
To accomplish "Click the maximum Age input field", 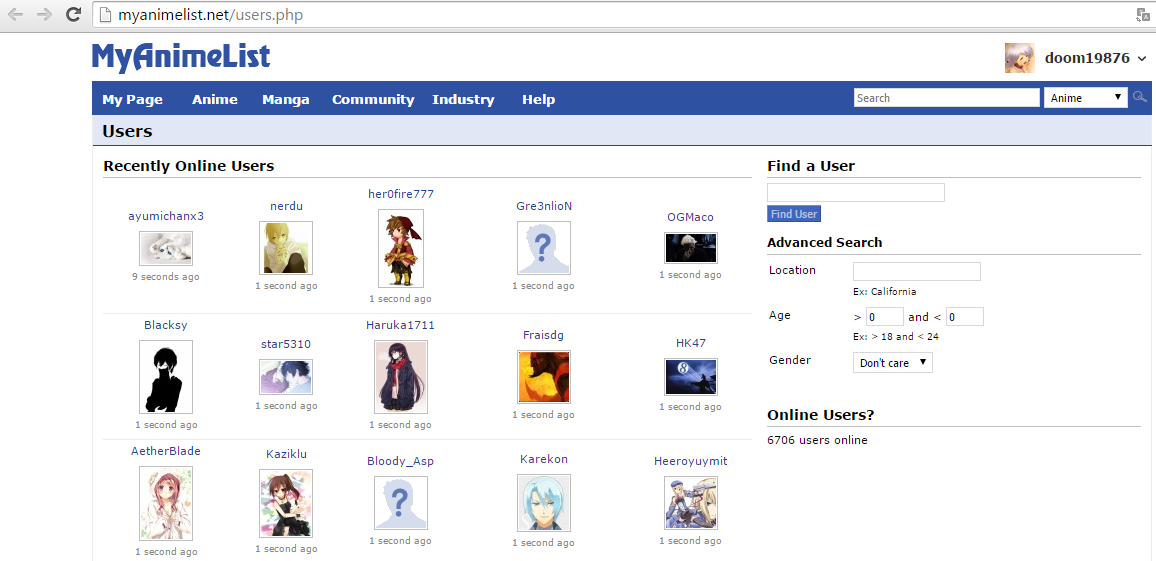I will 964,317.
